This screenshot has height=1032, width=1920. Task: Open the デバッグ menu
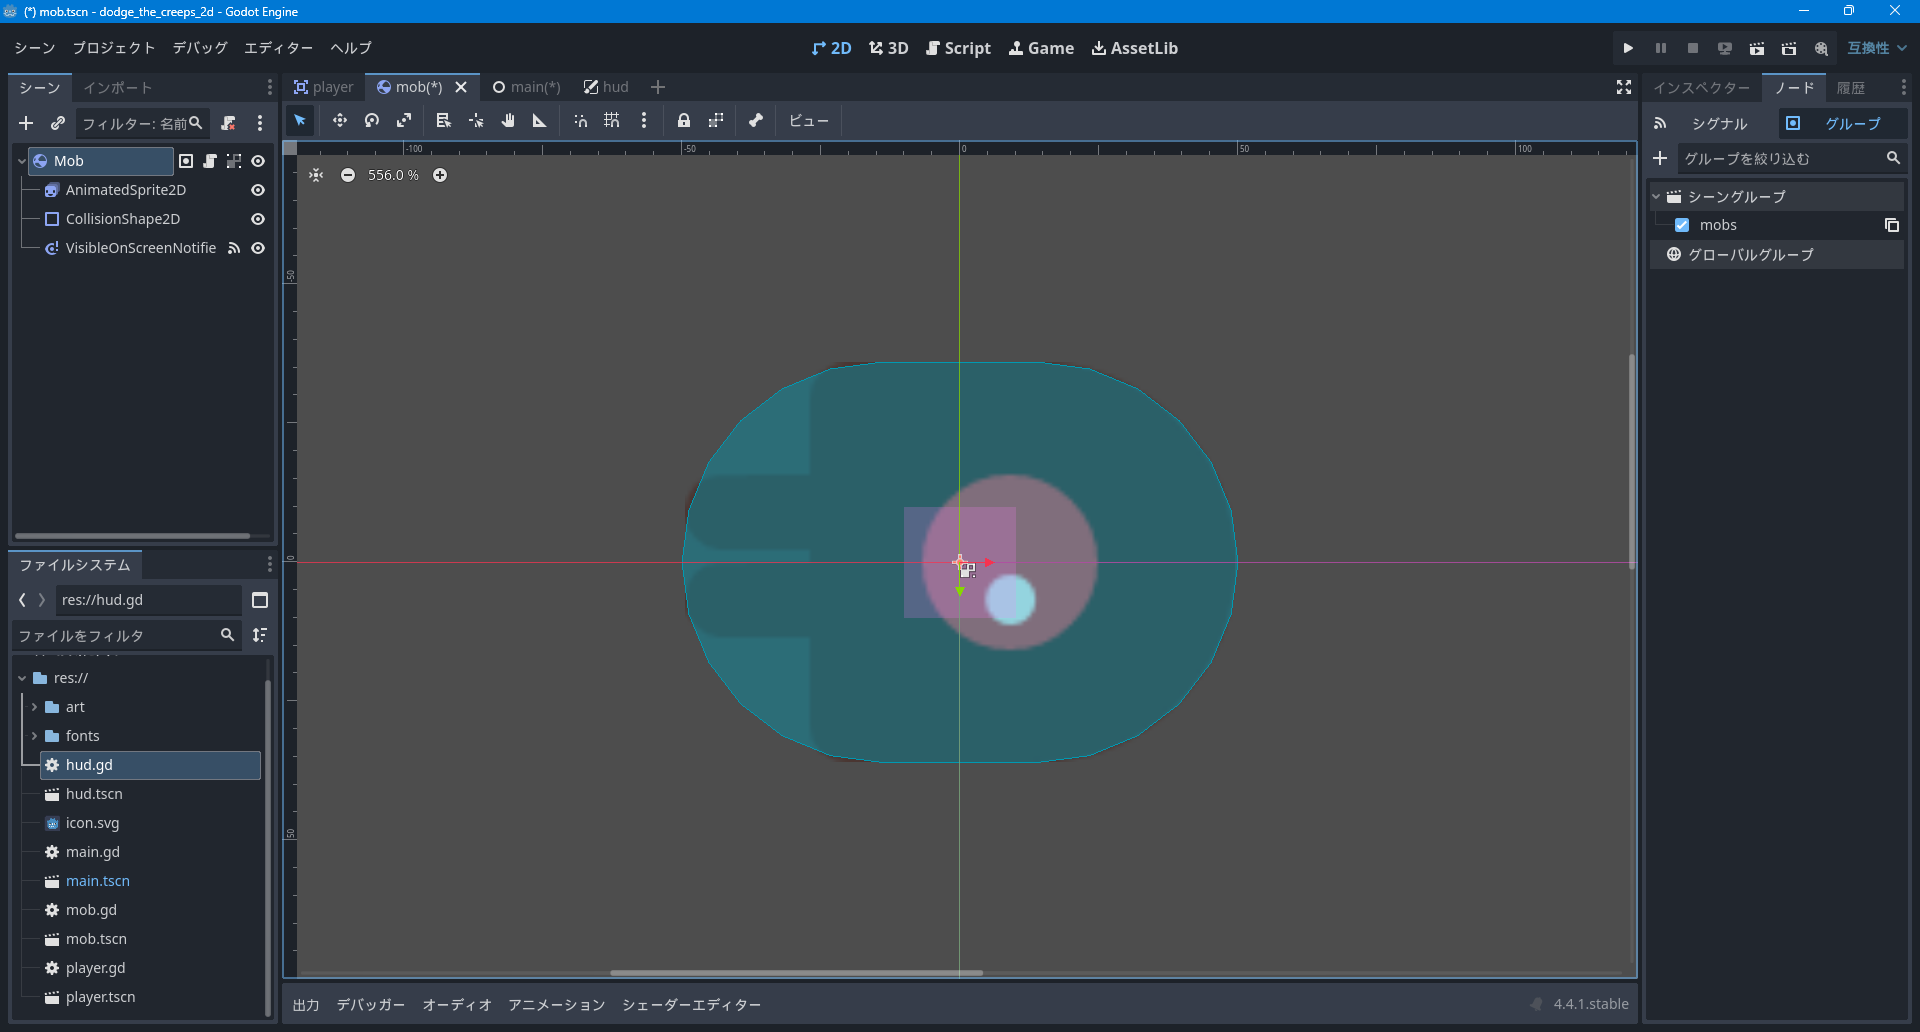coord(200,48)
